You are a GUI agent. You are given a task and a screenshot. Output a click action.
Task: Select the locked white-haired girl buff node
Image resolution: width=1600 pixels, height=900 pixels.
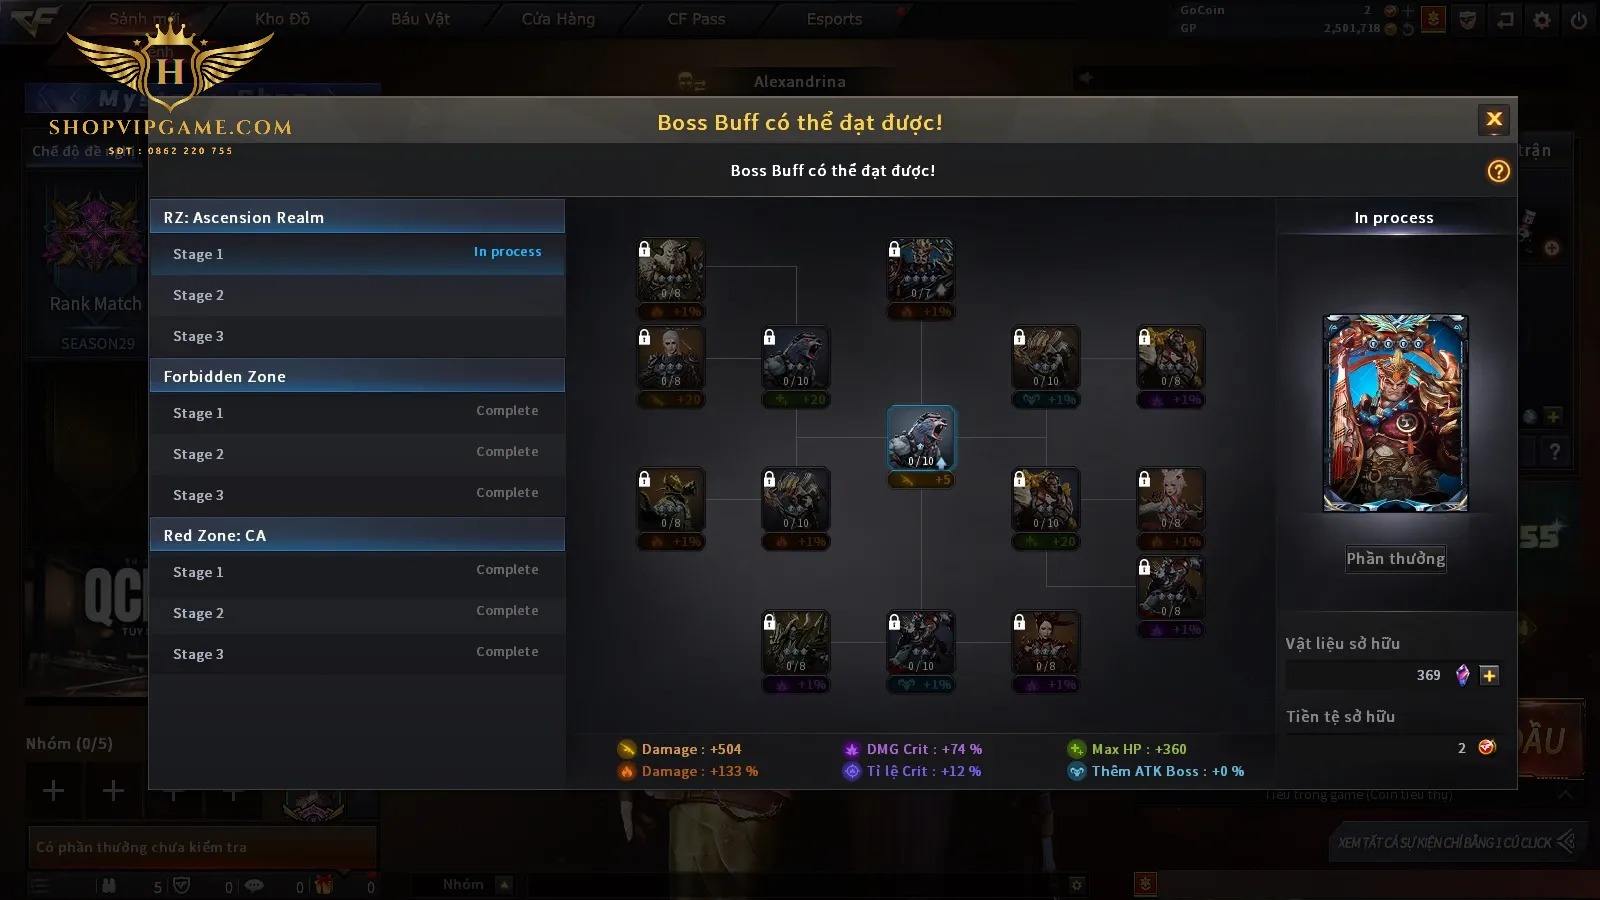[1171, 499]
